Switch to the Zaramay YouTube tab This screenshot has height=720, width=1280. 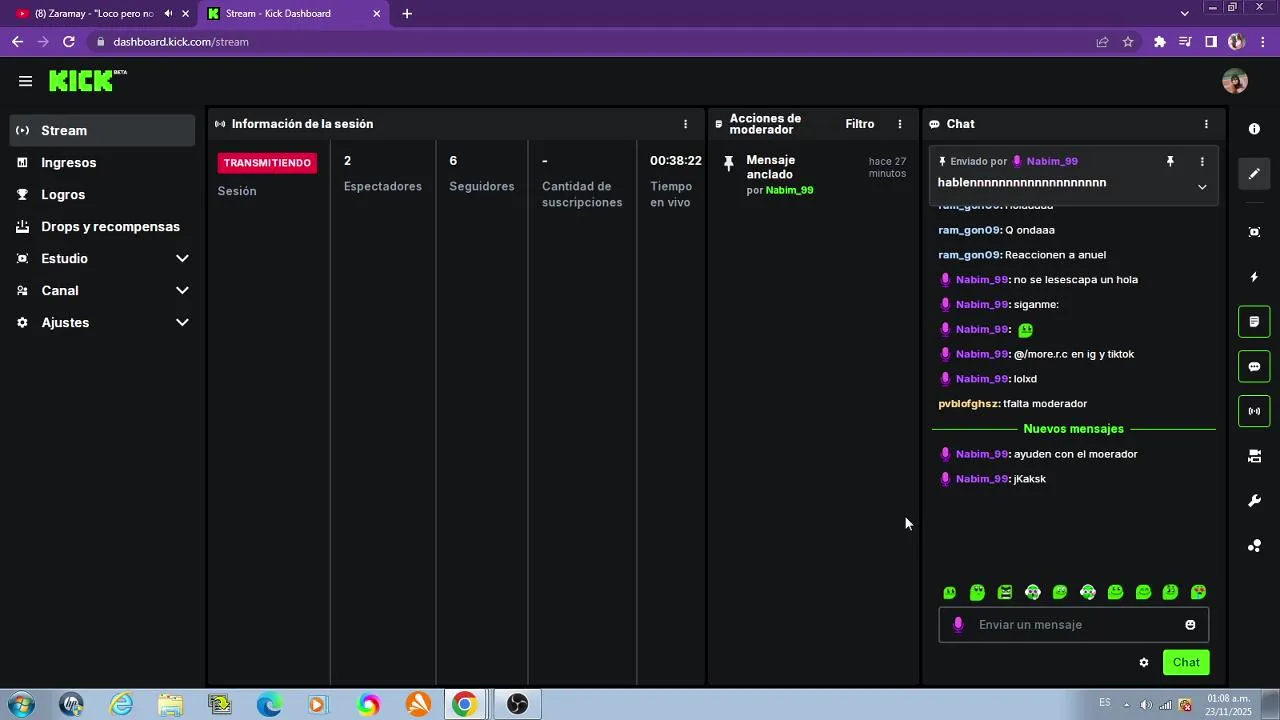coord(93,14)
